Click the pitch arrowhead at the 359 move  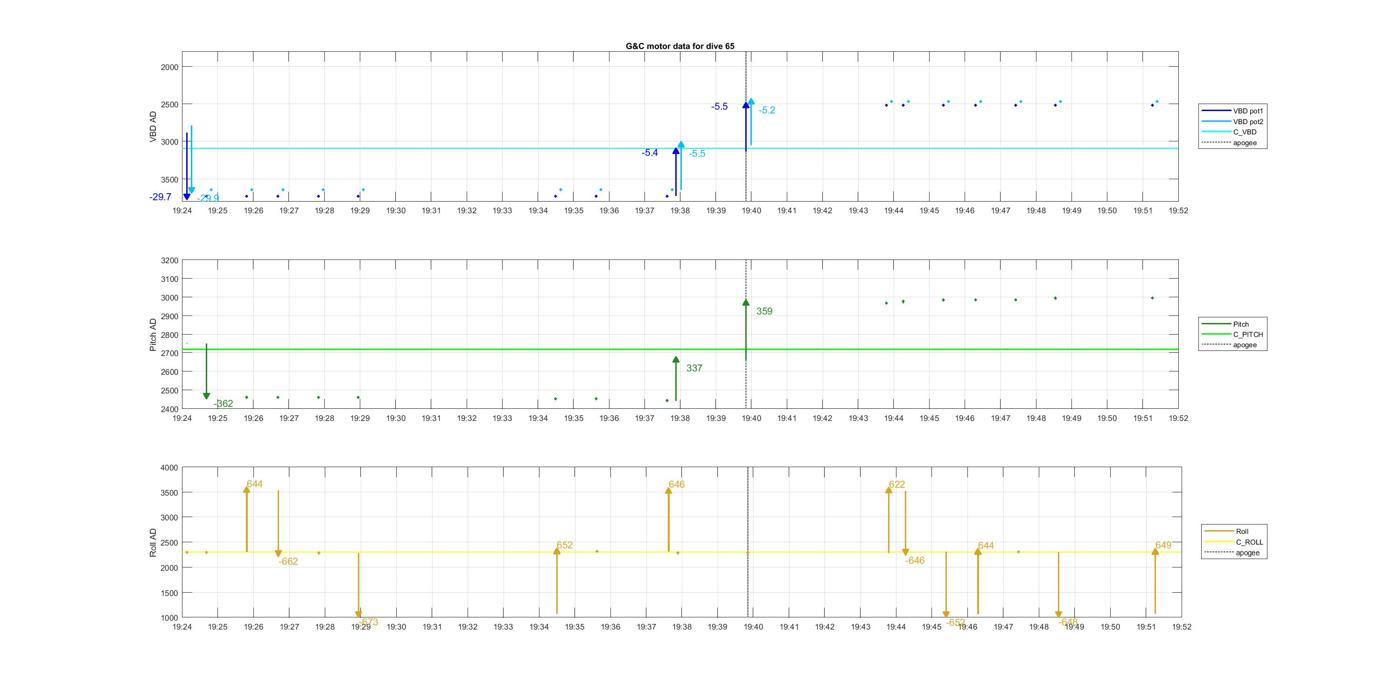point(746,302)
